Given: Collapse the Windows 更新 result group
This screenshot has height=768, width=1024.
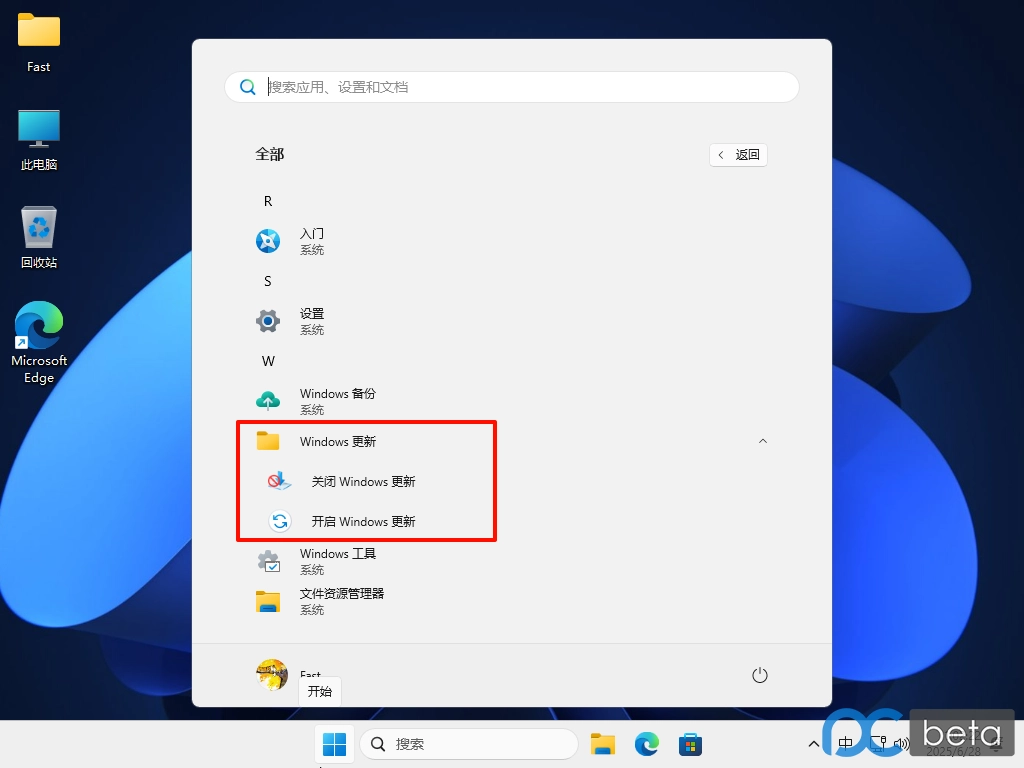Looking at the screenshot, I should (763, 441).
